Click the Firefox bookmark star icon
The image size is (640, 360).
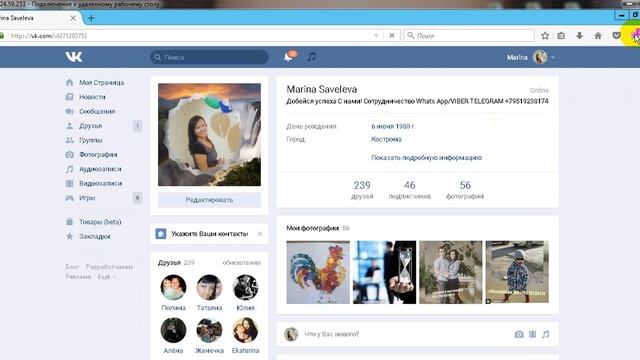coord(545,36)
